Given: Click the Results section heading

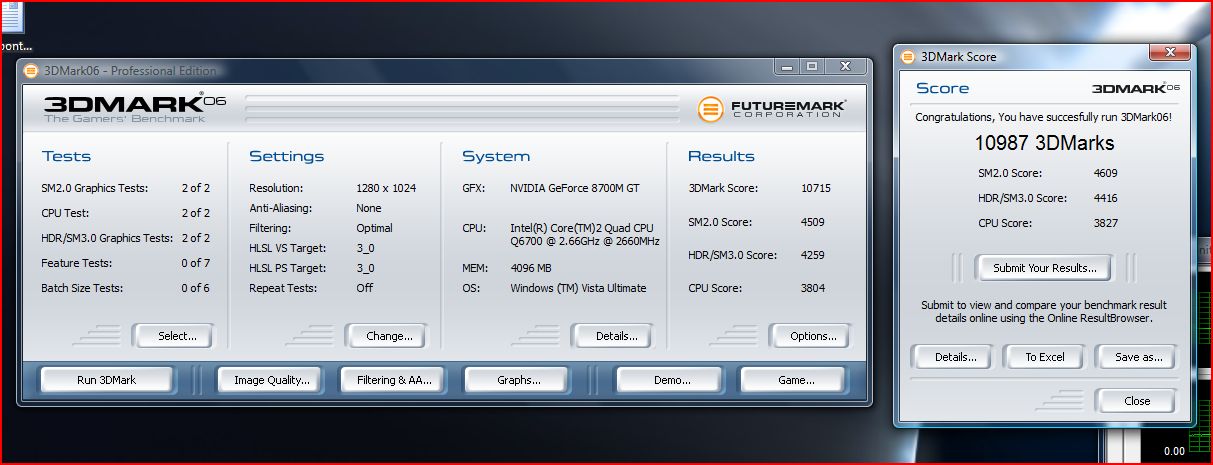Looking at the screenshot, I should (721, 156).
